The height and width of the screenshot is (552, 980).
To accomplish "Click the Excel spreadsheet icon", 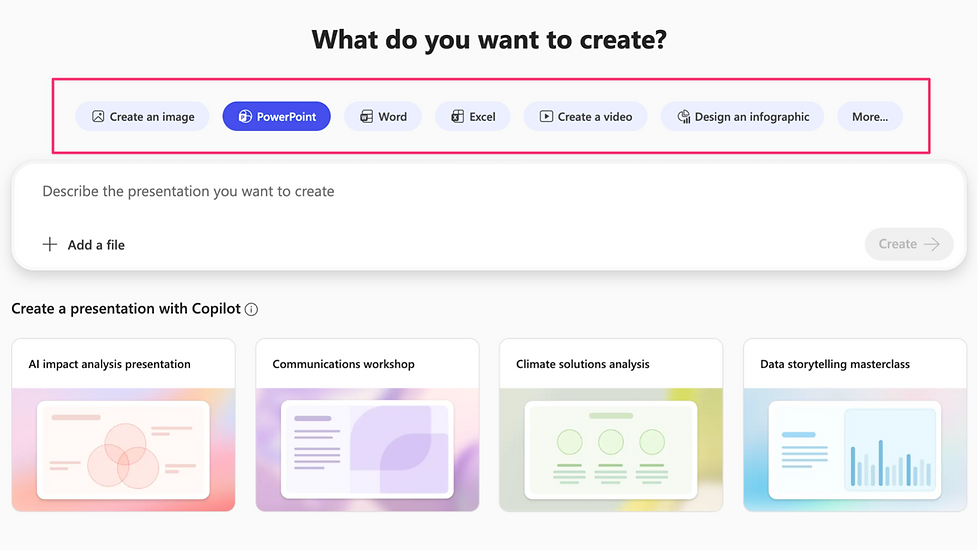I will [x=458, y=116].
